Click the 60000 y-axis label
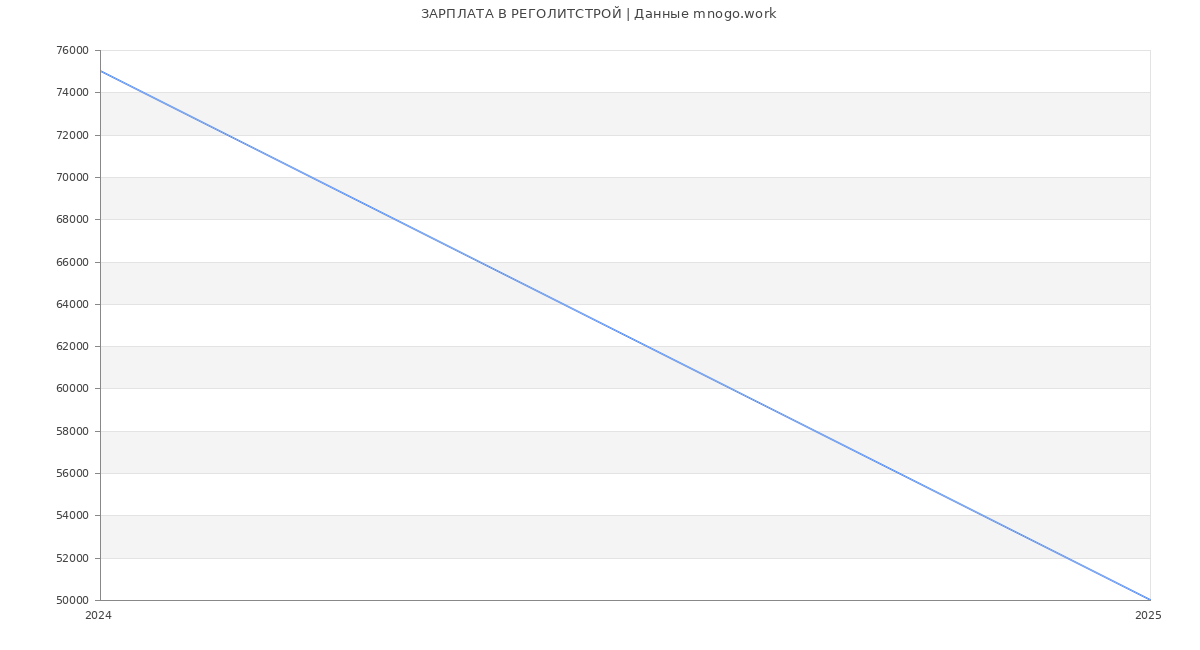Viewport: 1200px width, 650px height. (x=74, y=389)
